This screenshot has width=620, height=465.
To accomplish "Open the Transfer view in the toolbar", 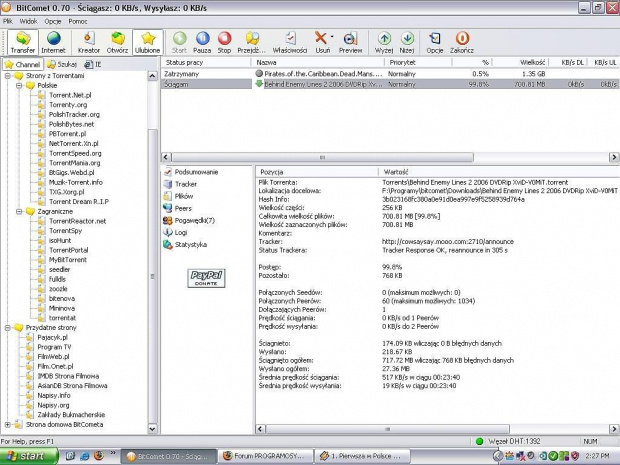I will 23,42.
